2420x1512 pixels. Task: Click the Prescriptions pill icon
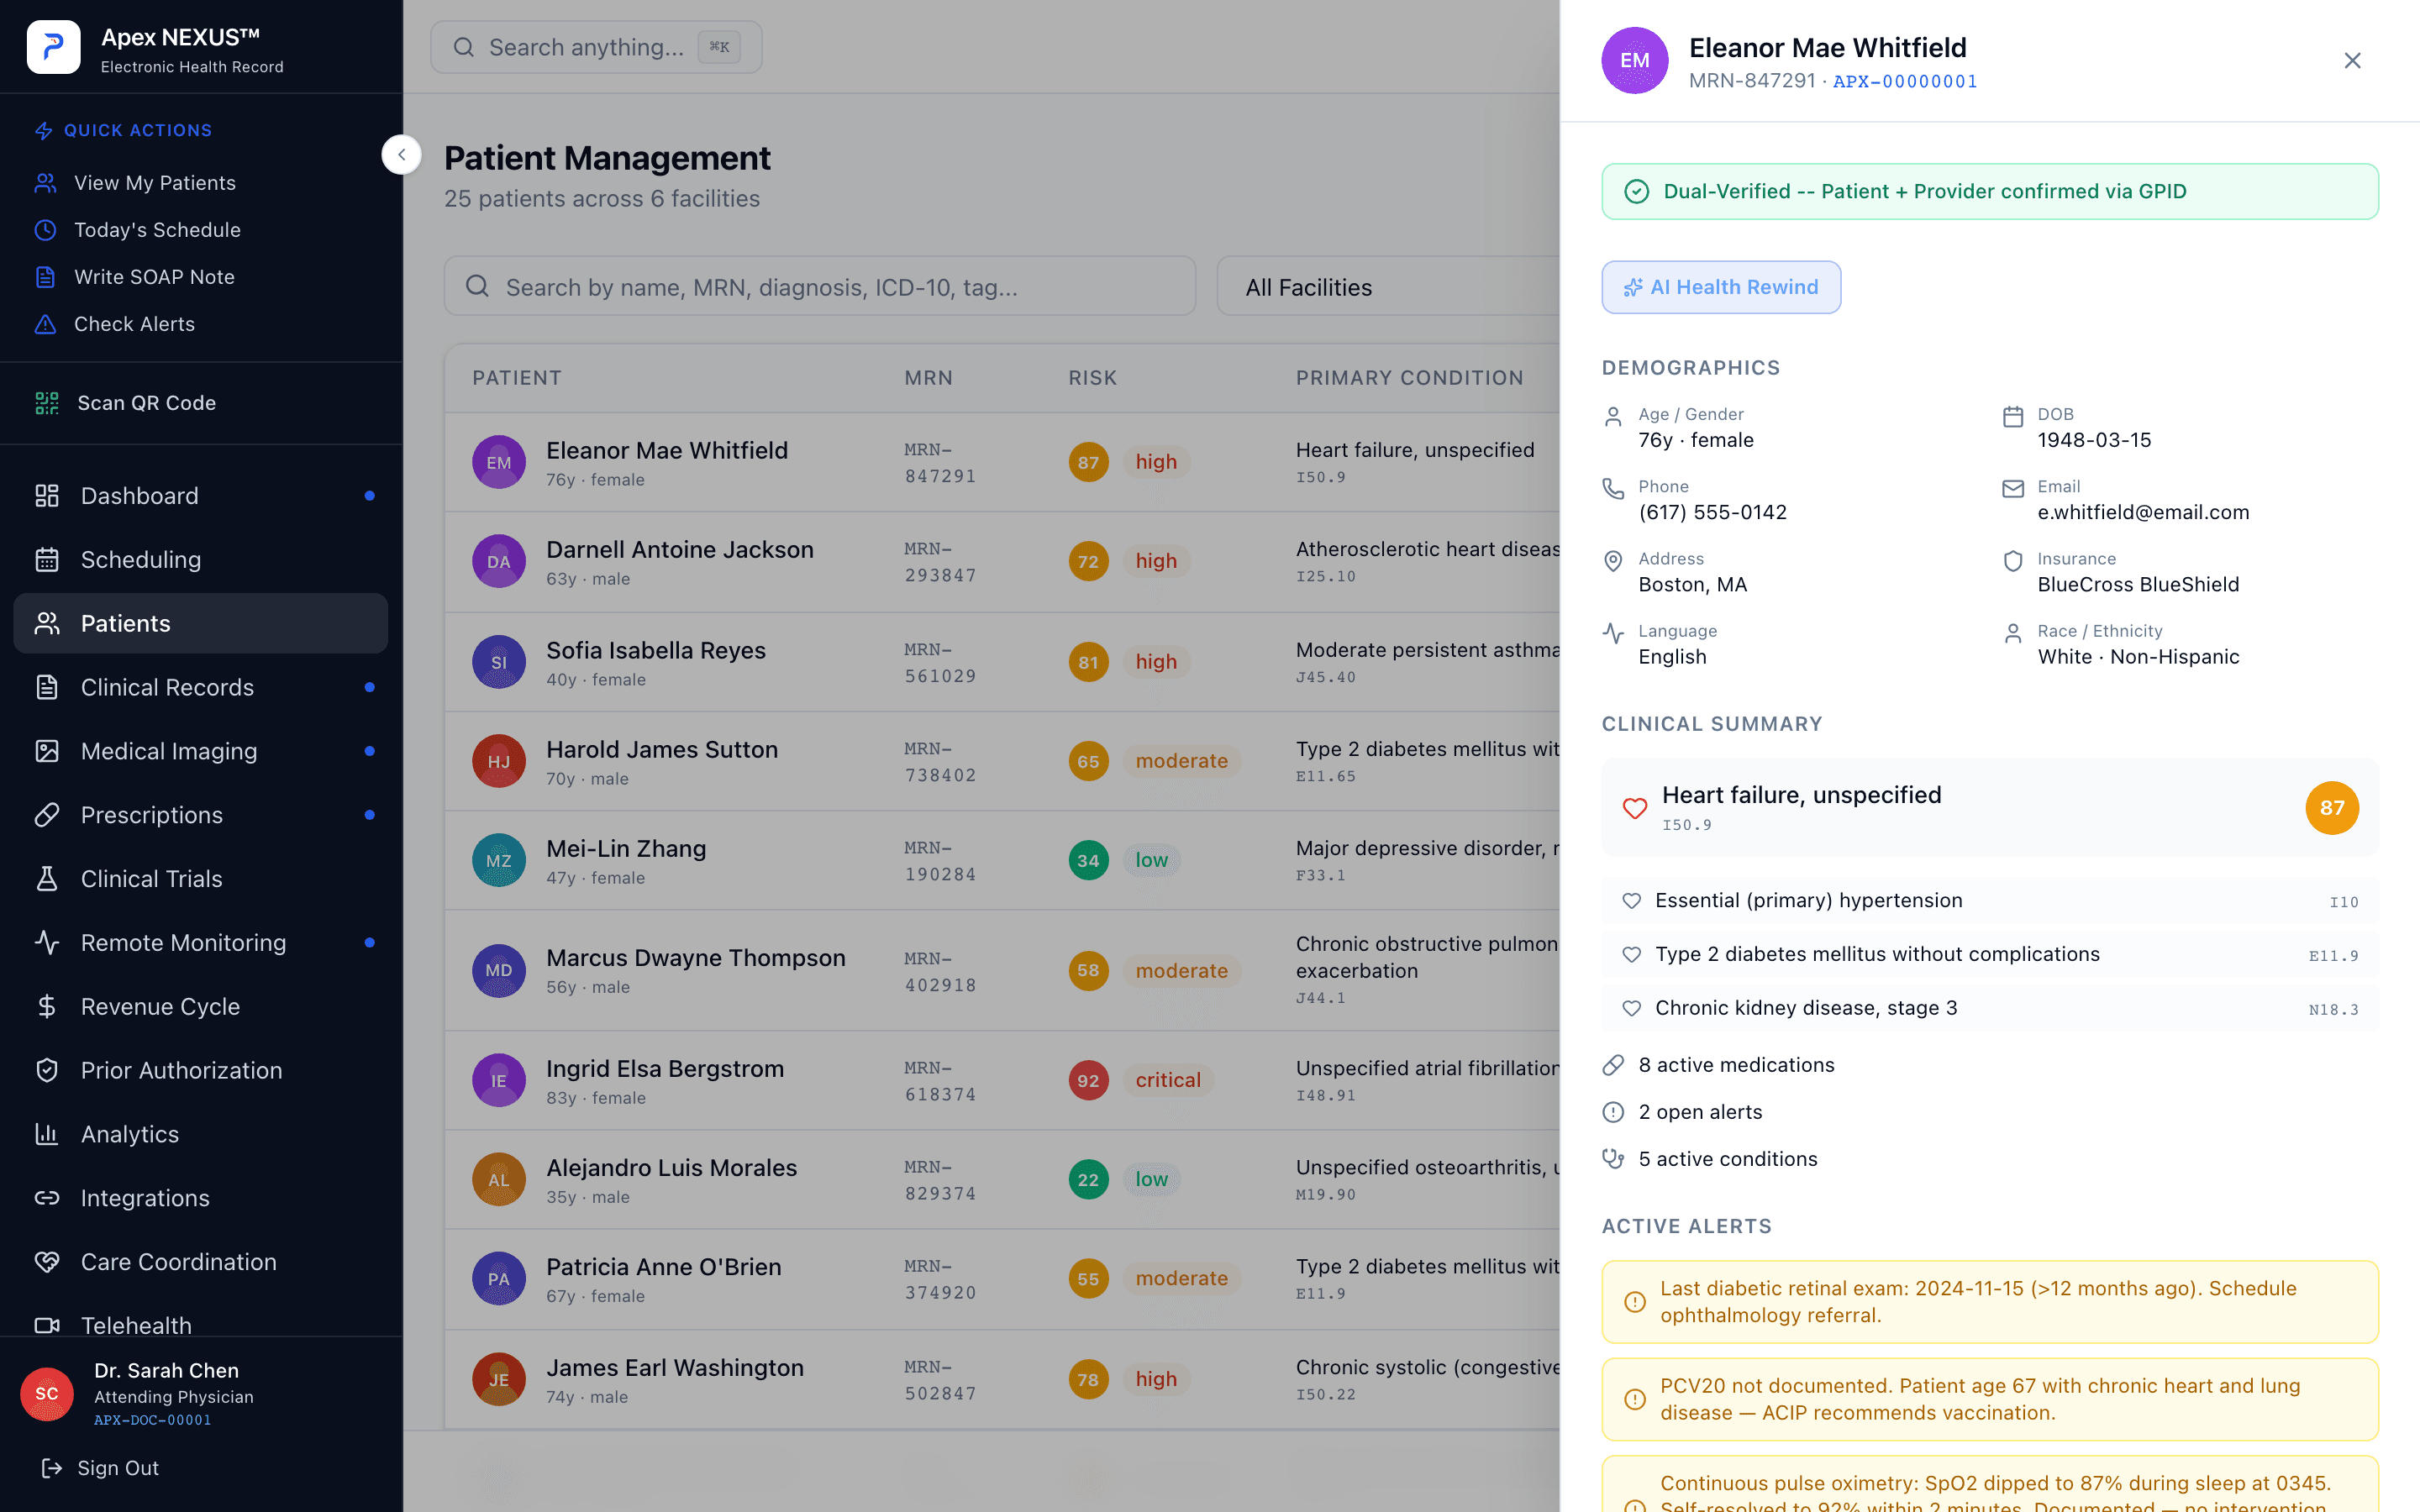47,815
